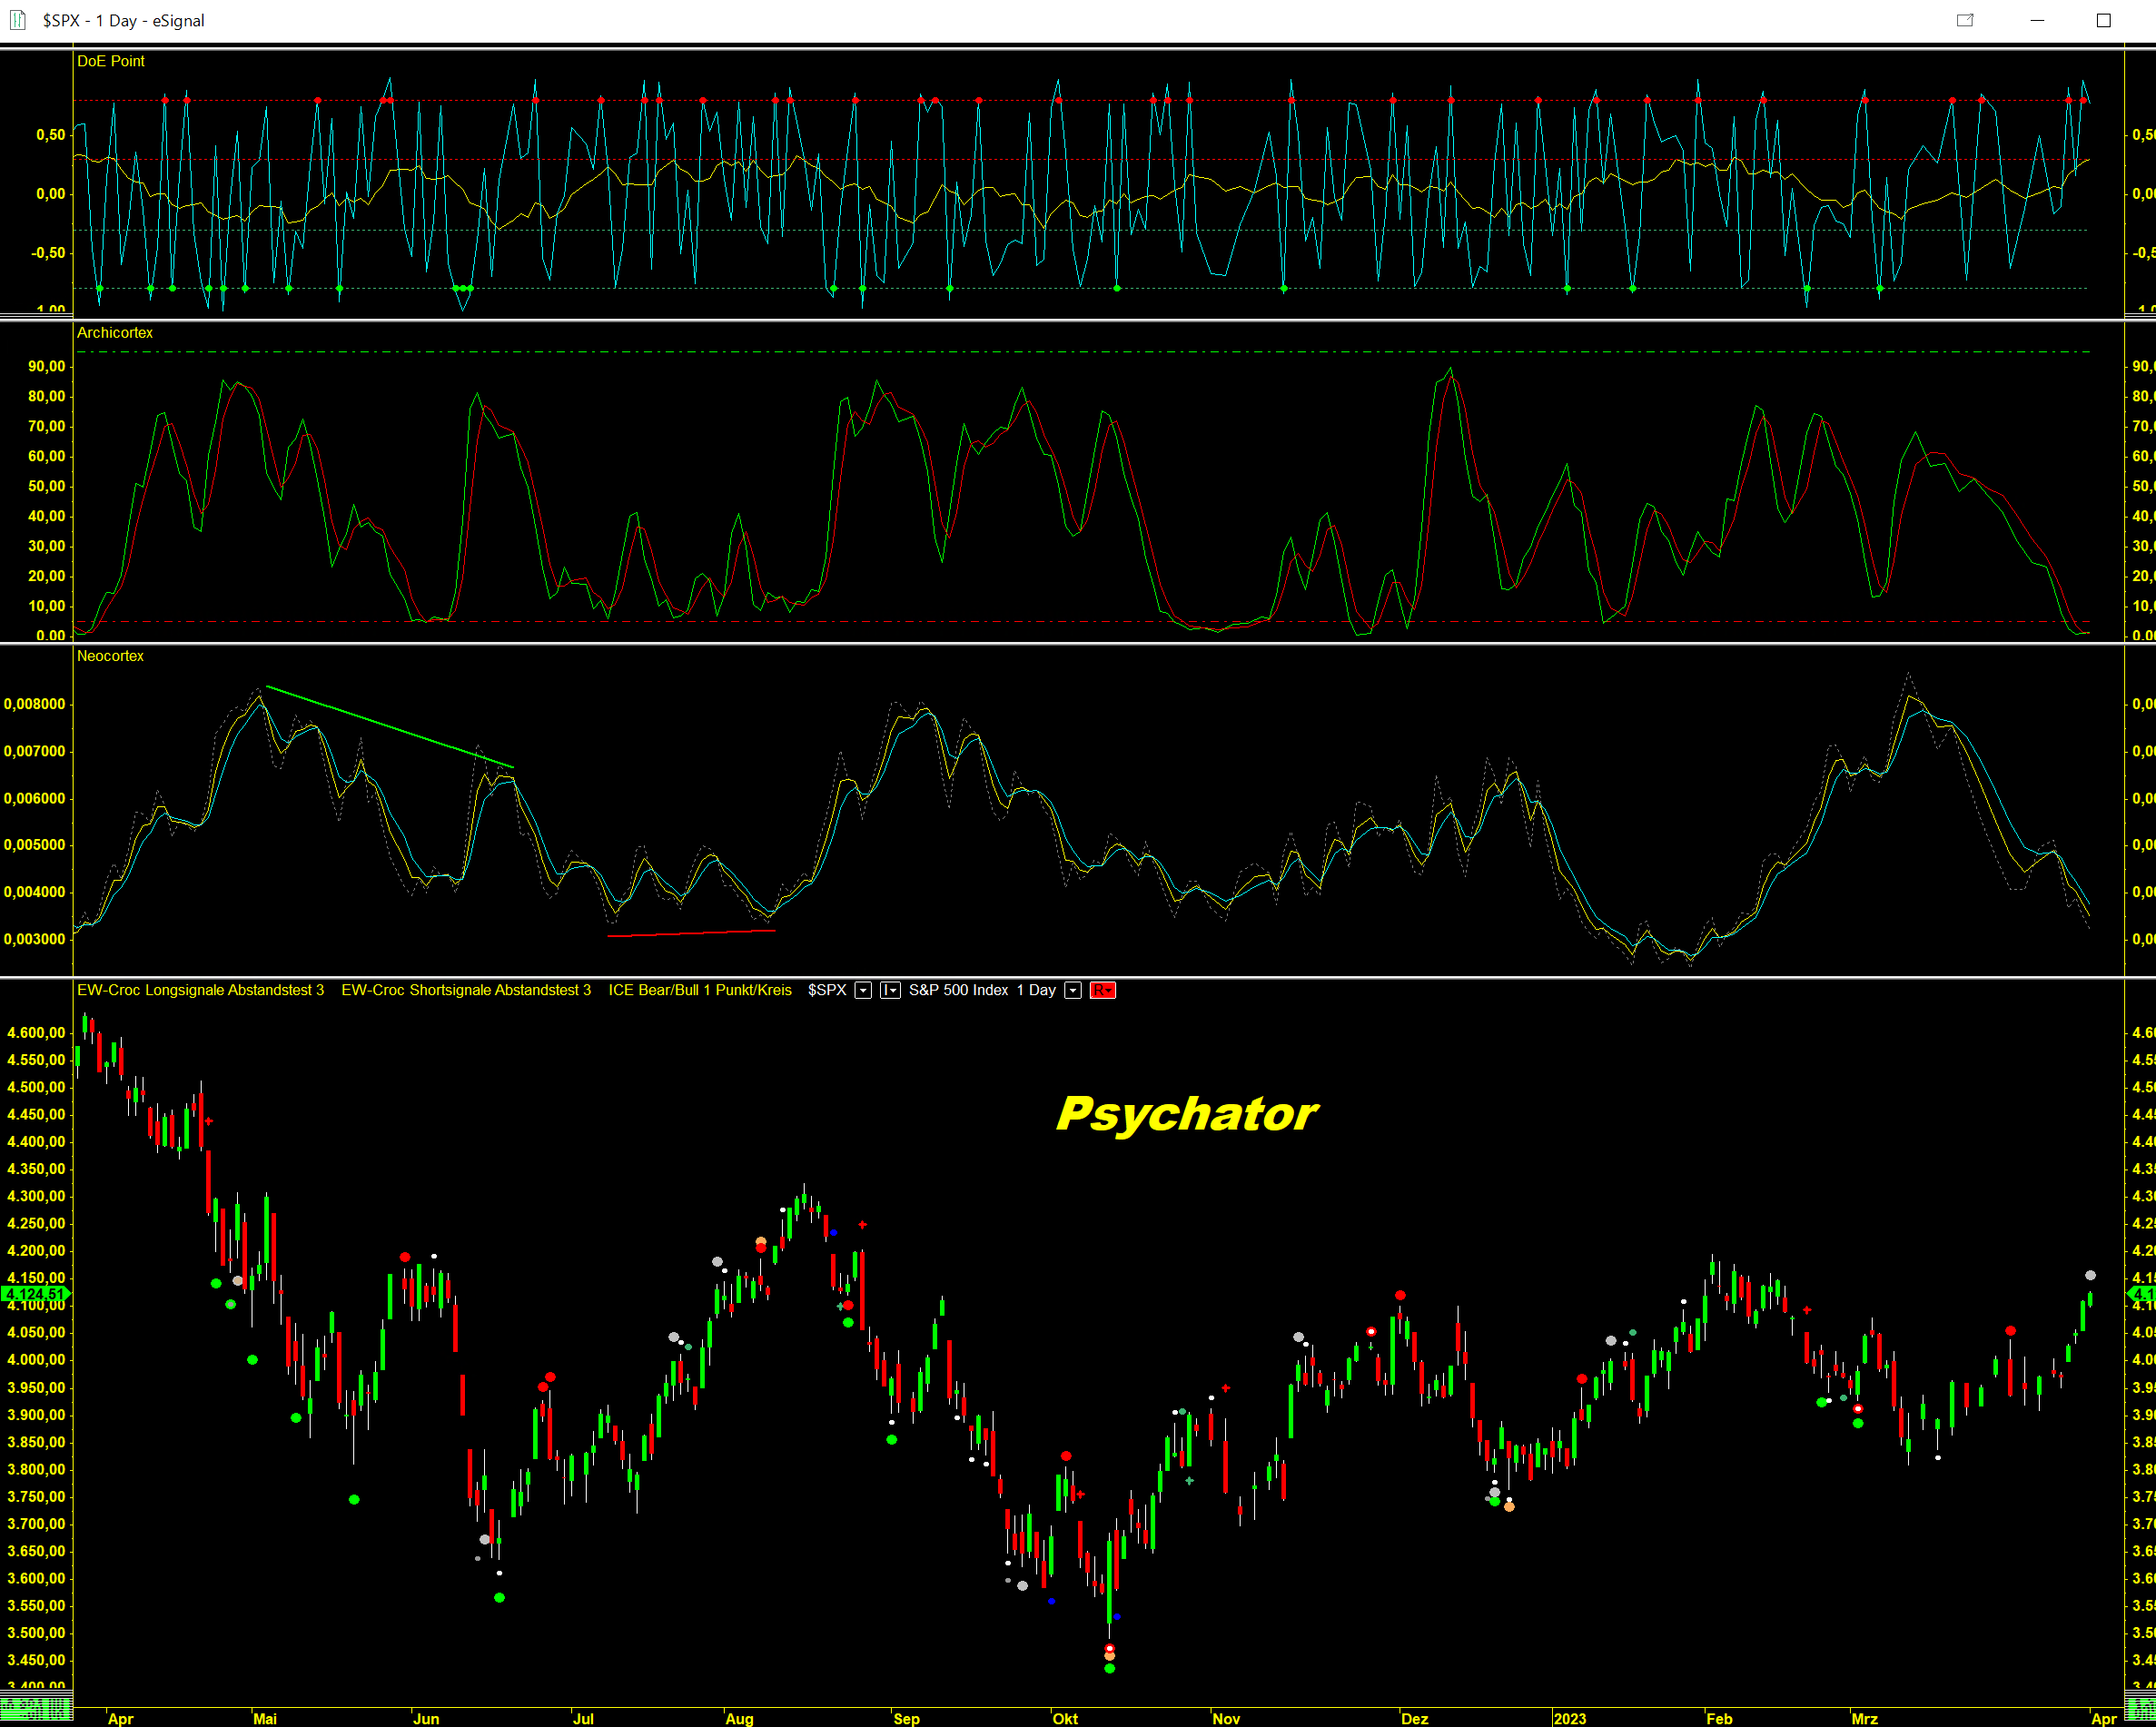Select the red trendline in Neocortex panel
Viewport: 2156px width, 1727px height.
[690, 933]
